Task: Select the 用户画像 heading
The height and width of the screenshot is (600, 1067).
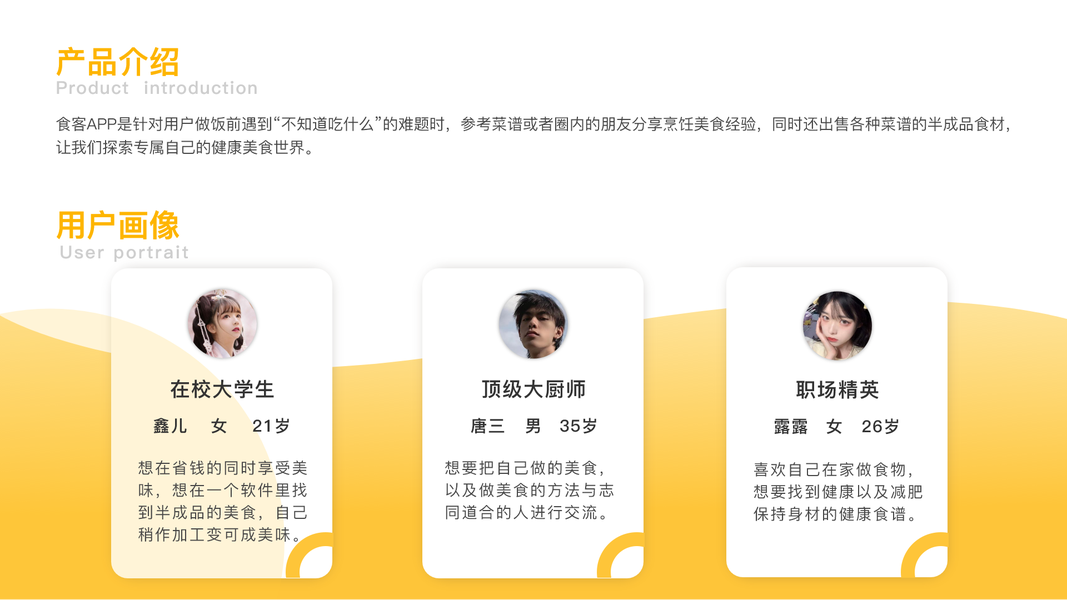Action: (118, 225)
